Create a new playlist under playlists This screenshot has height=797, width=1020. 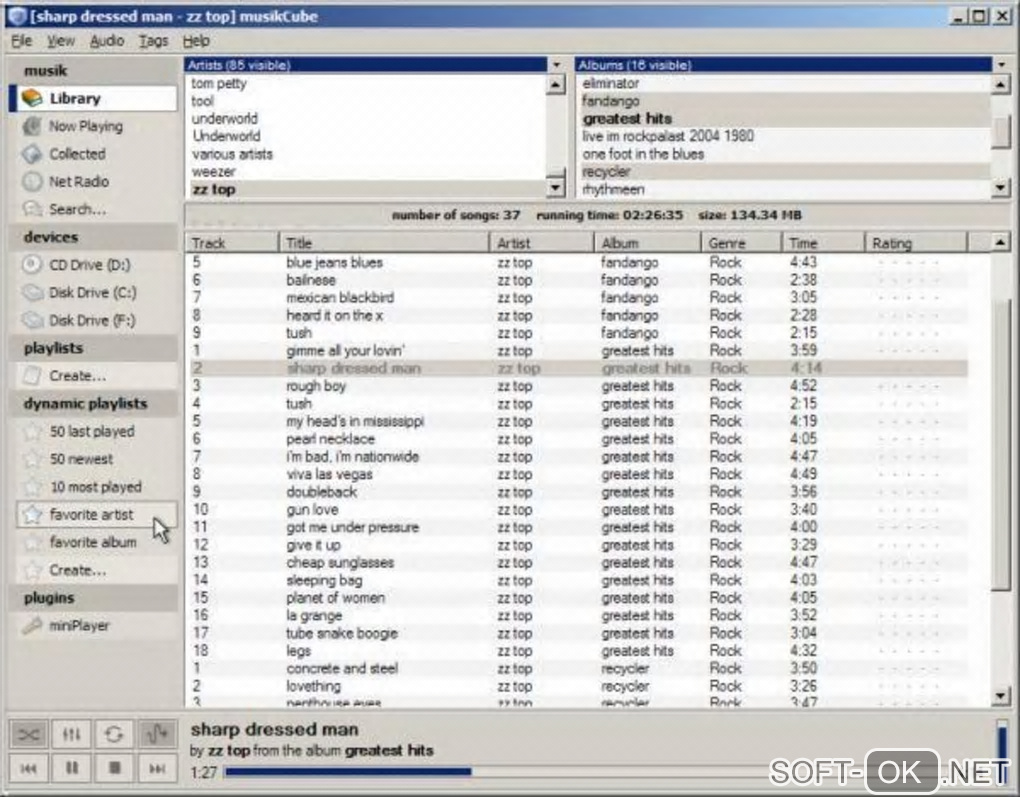coord(94,376)
